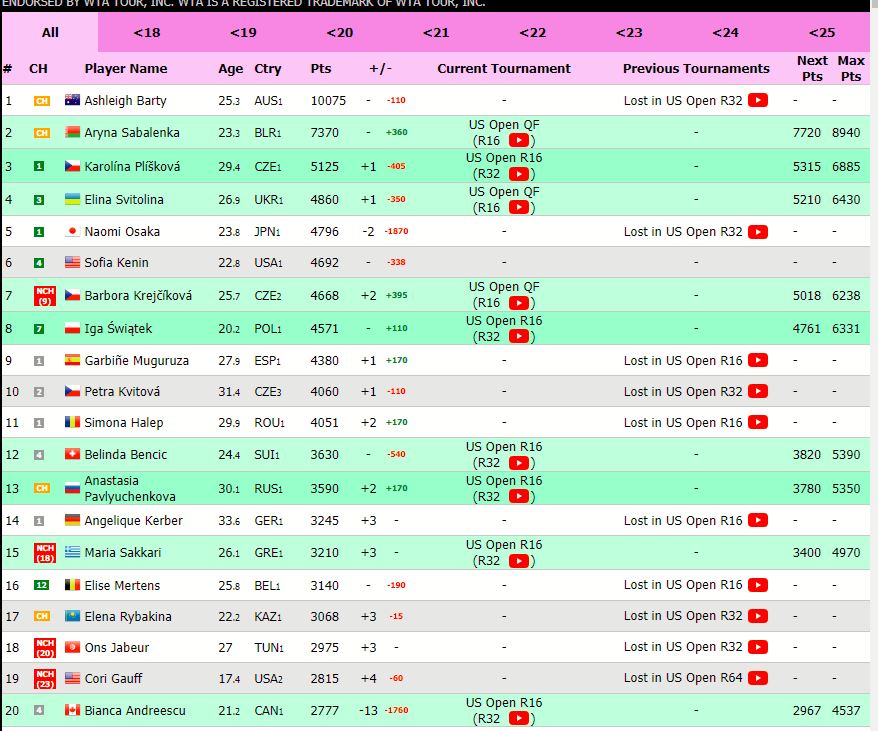Click the Spanish flag beside Garbiñe Muguruza
This screenshot has width=878, height=731.
pyautogui.click(x=72, y=360)
